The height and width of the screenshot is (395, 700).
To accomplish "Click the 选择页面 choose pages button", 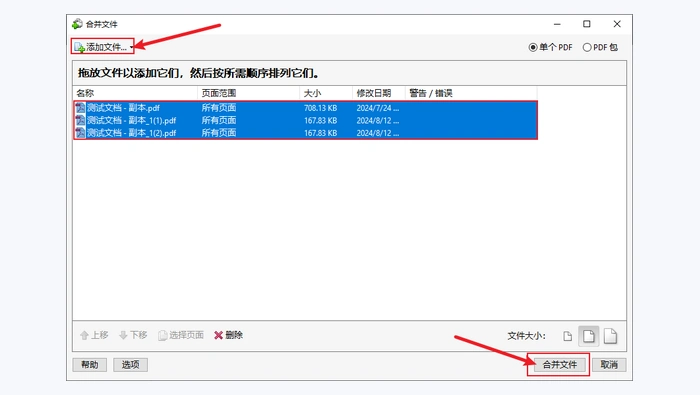I will click(x=181, y=335).
